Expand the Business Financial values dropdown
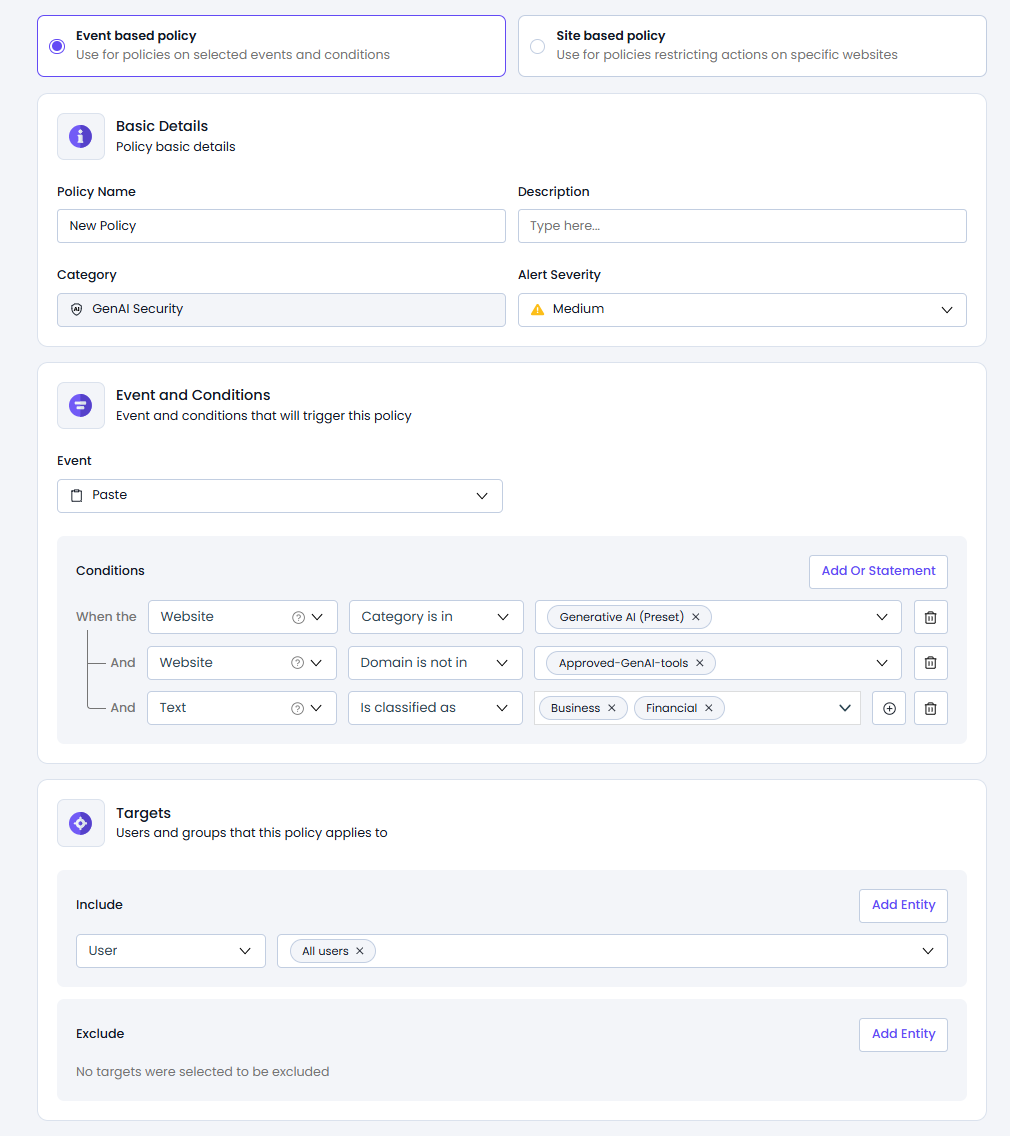The height and width of the screenshot is (1136, 1010). click(x=845, y=709)
